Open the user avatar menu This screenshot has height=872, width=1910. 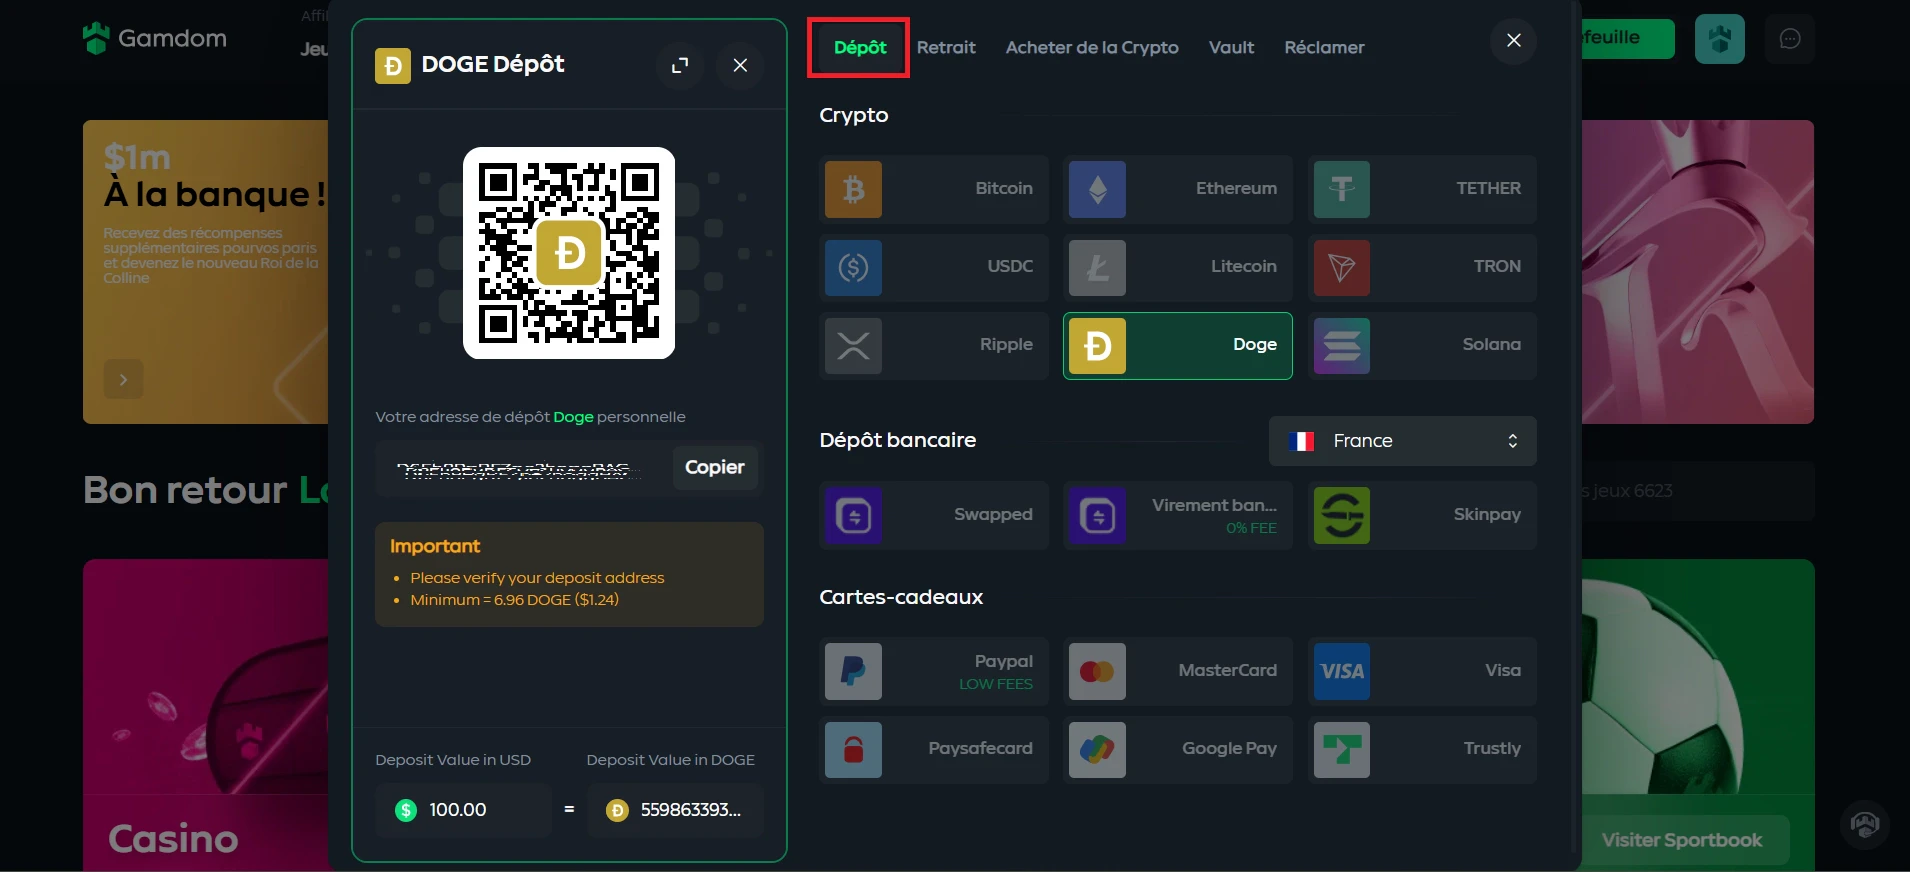(x=1720, y=39)
